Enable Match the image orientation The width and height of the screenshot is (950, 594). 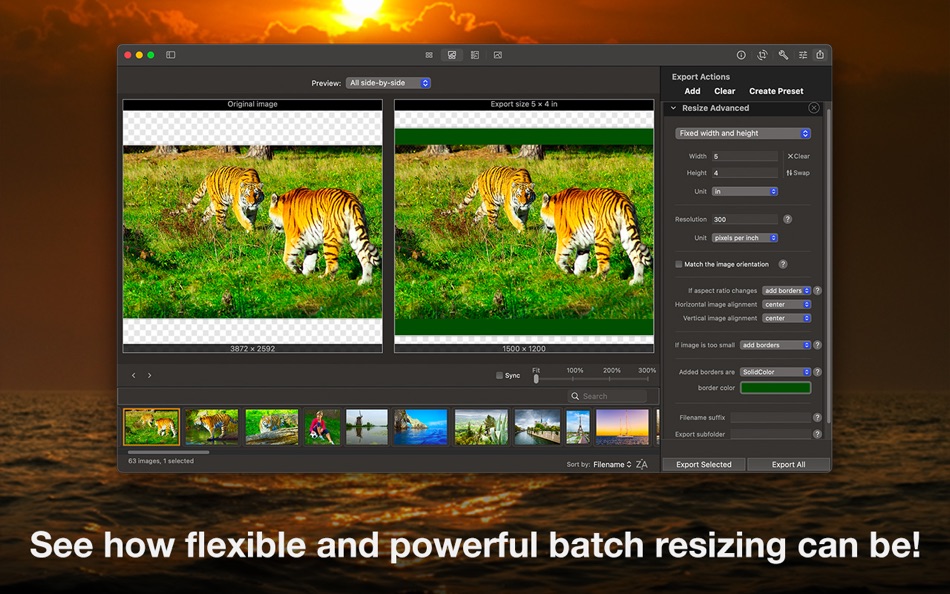coord(679,264)
